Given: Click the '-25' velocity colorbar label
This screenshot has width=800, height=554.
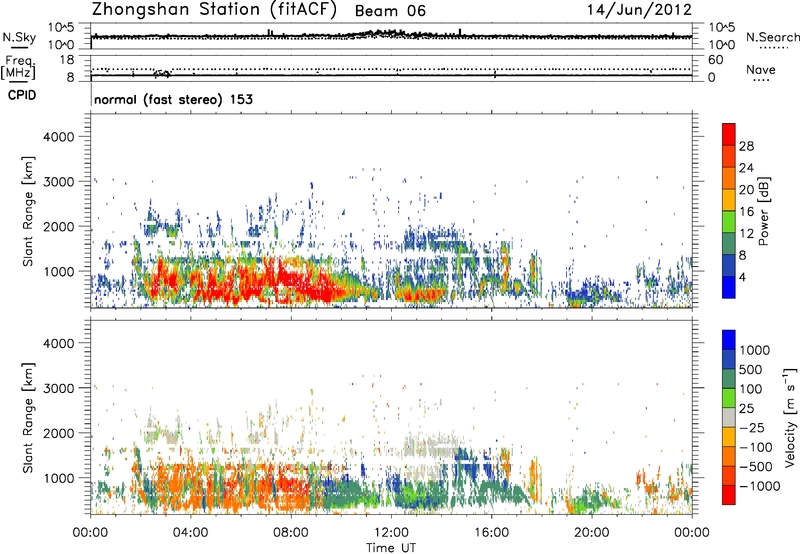Looking at the screenshot, I should 752,428.
